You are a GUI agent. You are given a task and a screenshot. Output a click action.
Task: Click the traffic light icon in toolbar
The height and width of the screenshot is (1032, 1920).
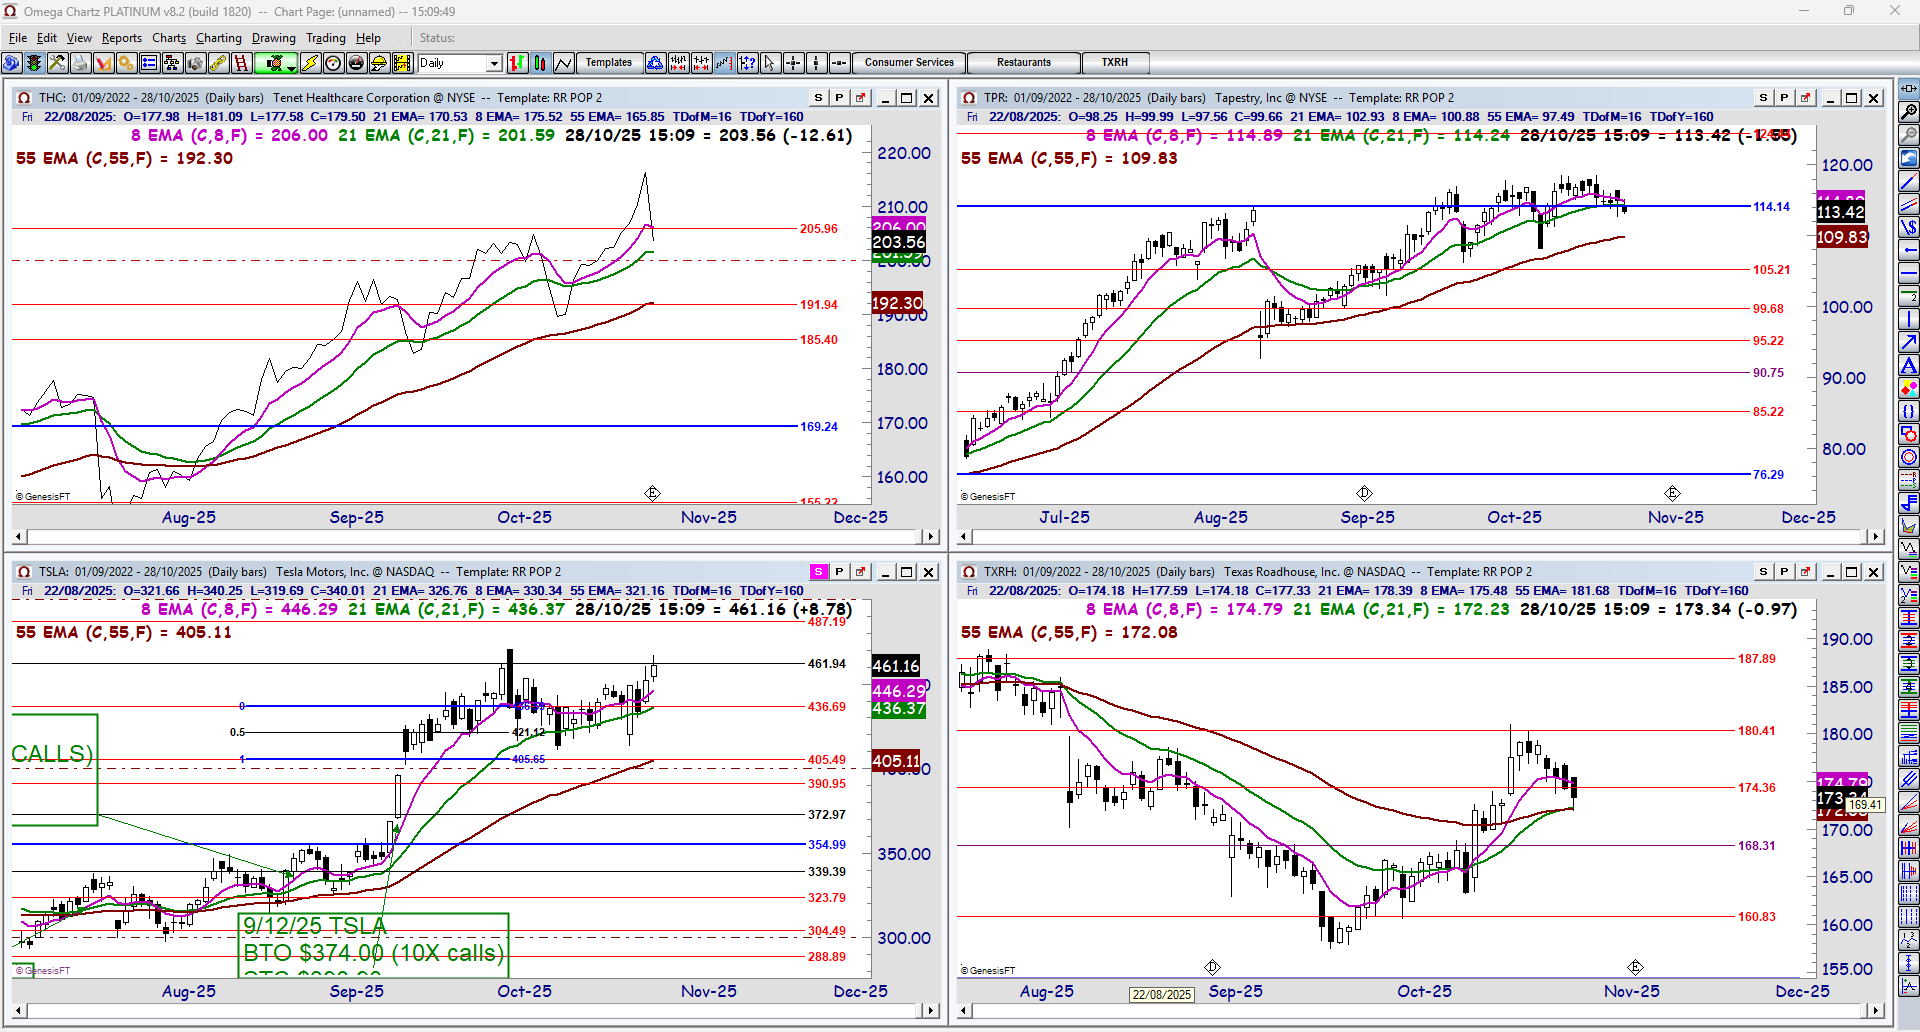(34, 63)
